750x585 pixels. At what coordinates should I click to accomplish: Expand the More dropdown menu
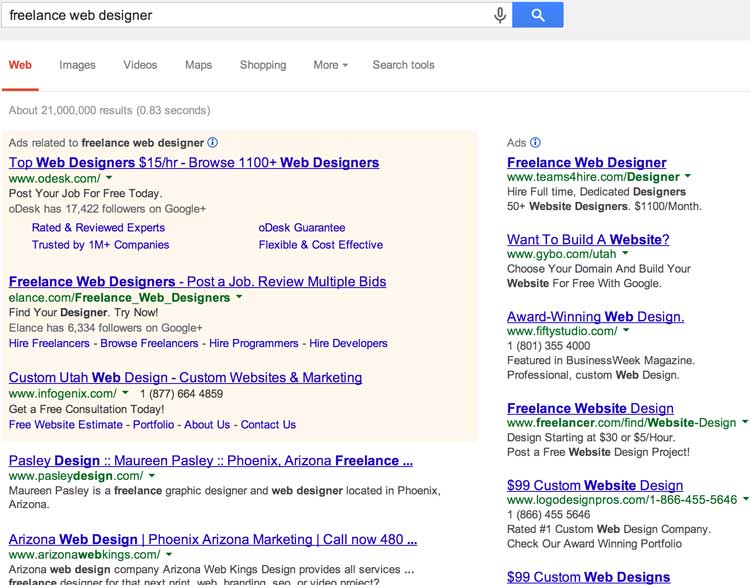click(330, 65)
